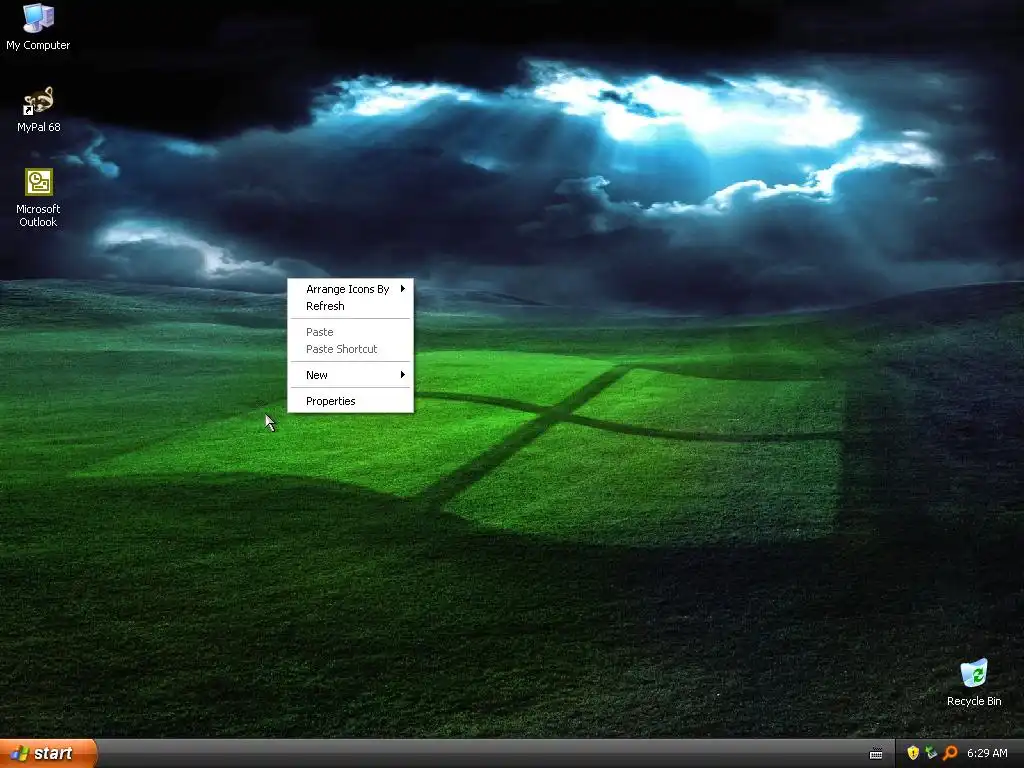Screen dimensions: 1024x768
Task: Select the MyPal 68 browser shortcut
Action: 39,109
